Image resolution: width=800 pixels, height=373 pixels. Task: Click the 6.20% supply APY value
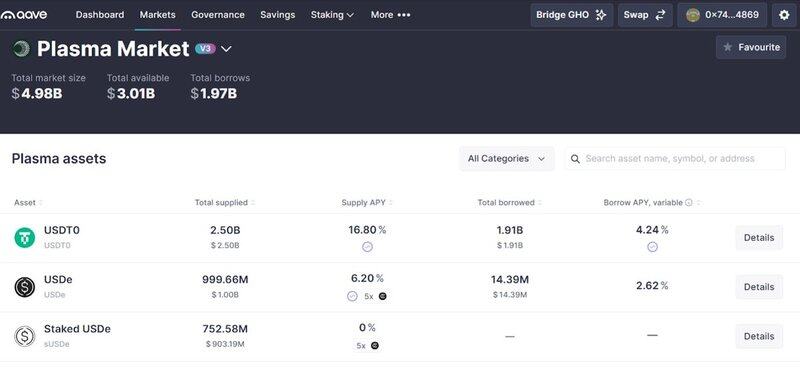367,278
